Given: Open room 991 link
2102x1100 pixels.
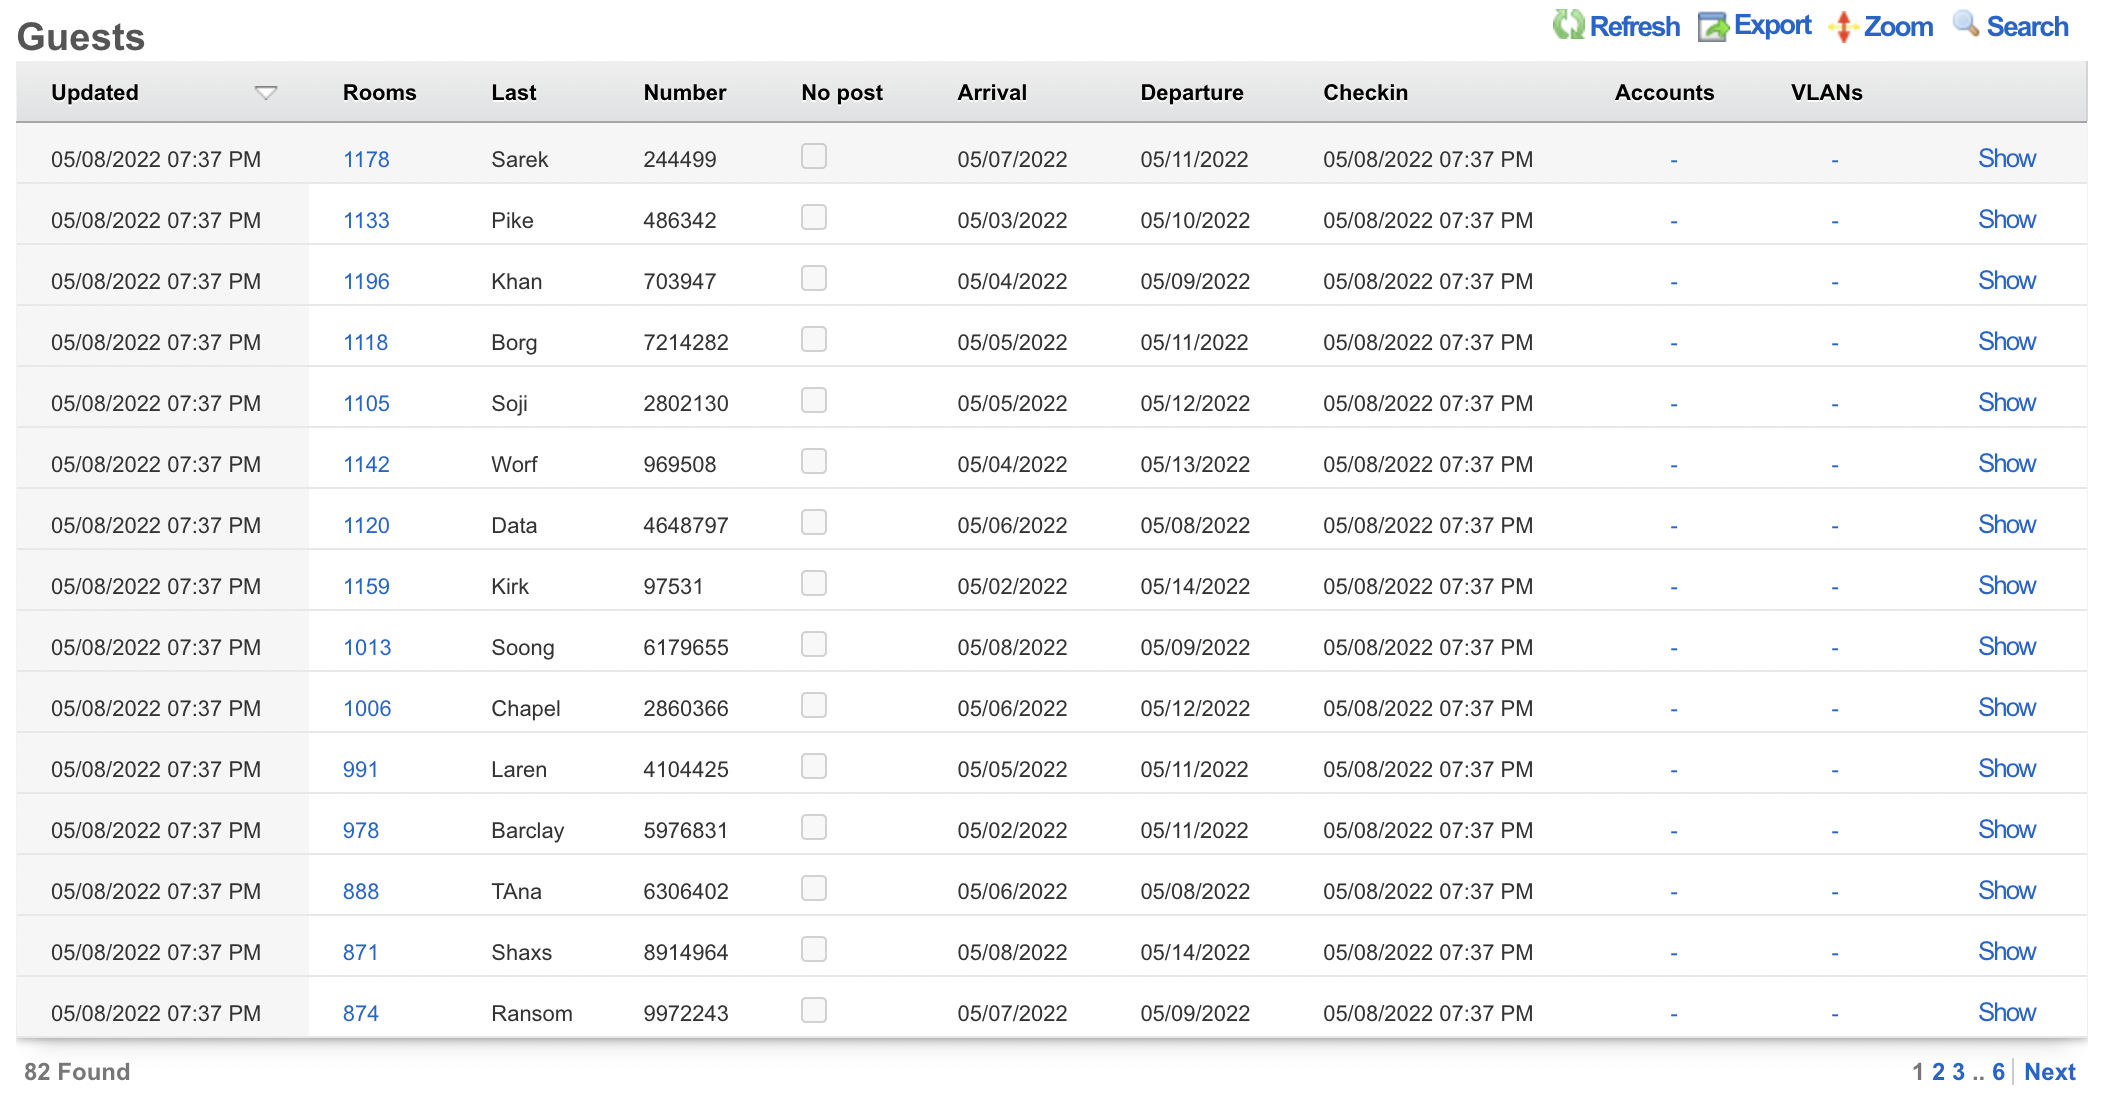Looking at the screenshot, I should 360,770.
